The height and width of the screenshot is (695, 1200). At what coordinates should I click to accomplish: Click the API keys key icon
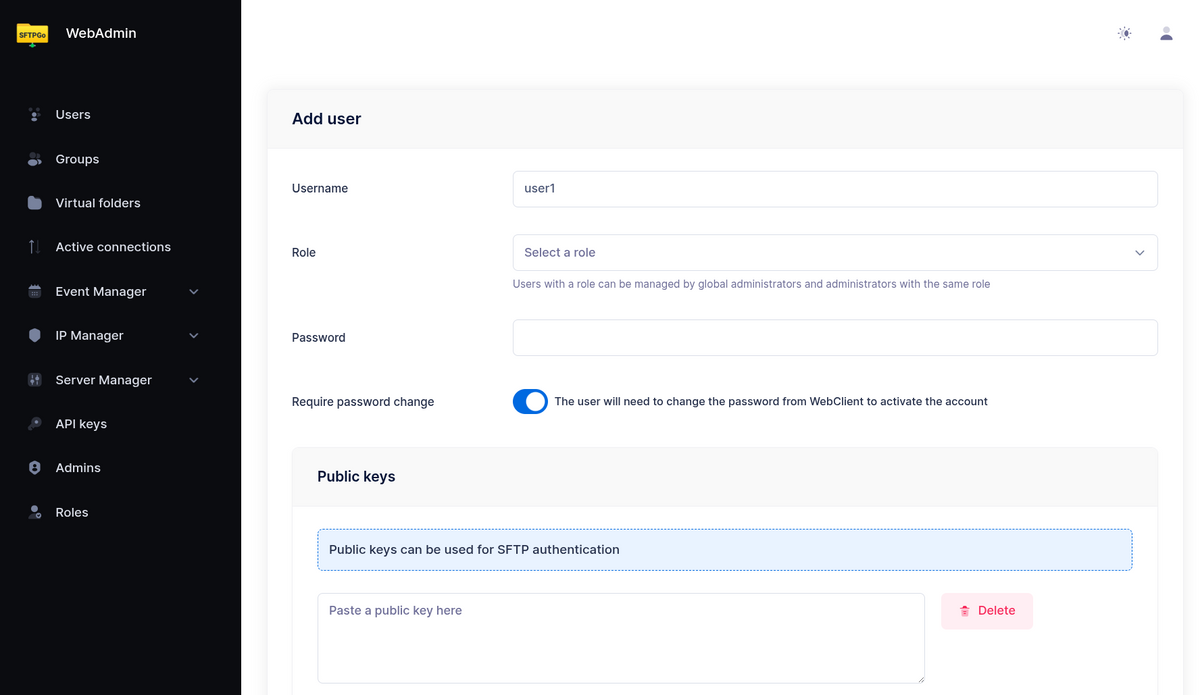click(34, 424)
